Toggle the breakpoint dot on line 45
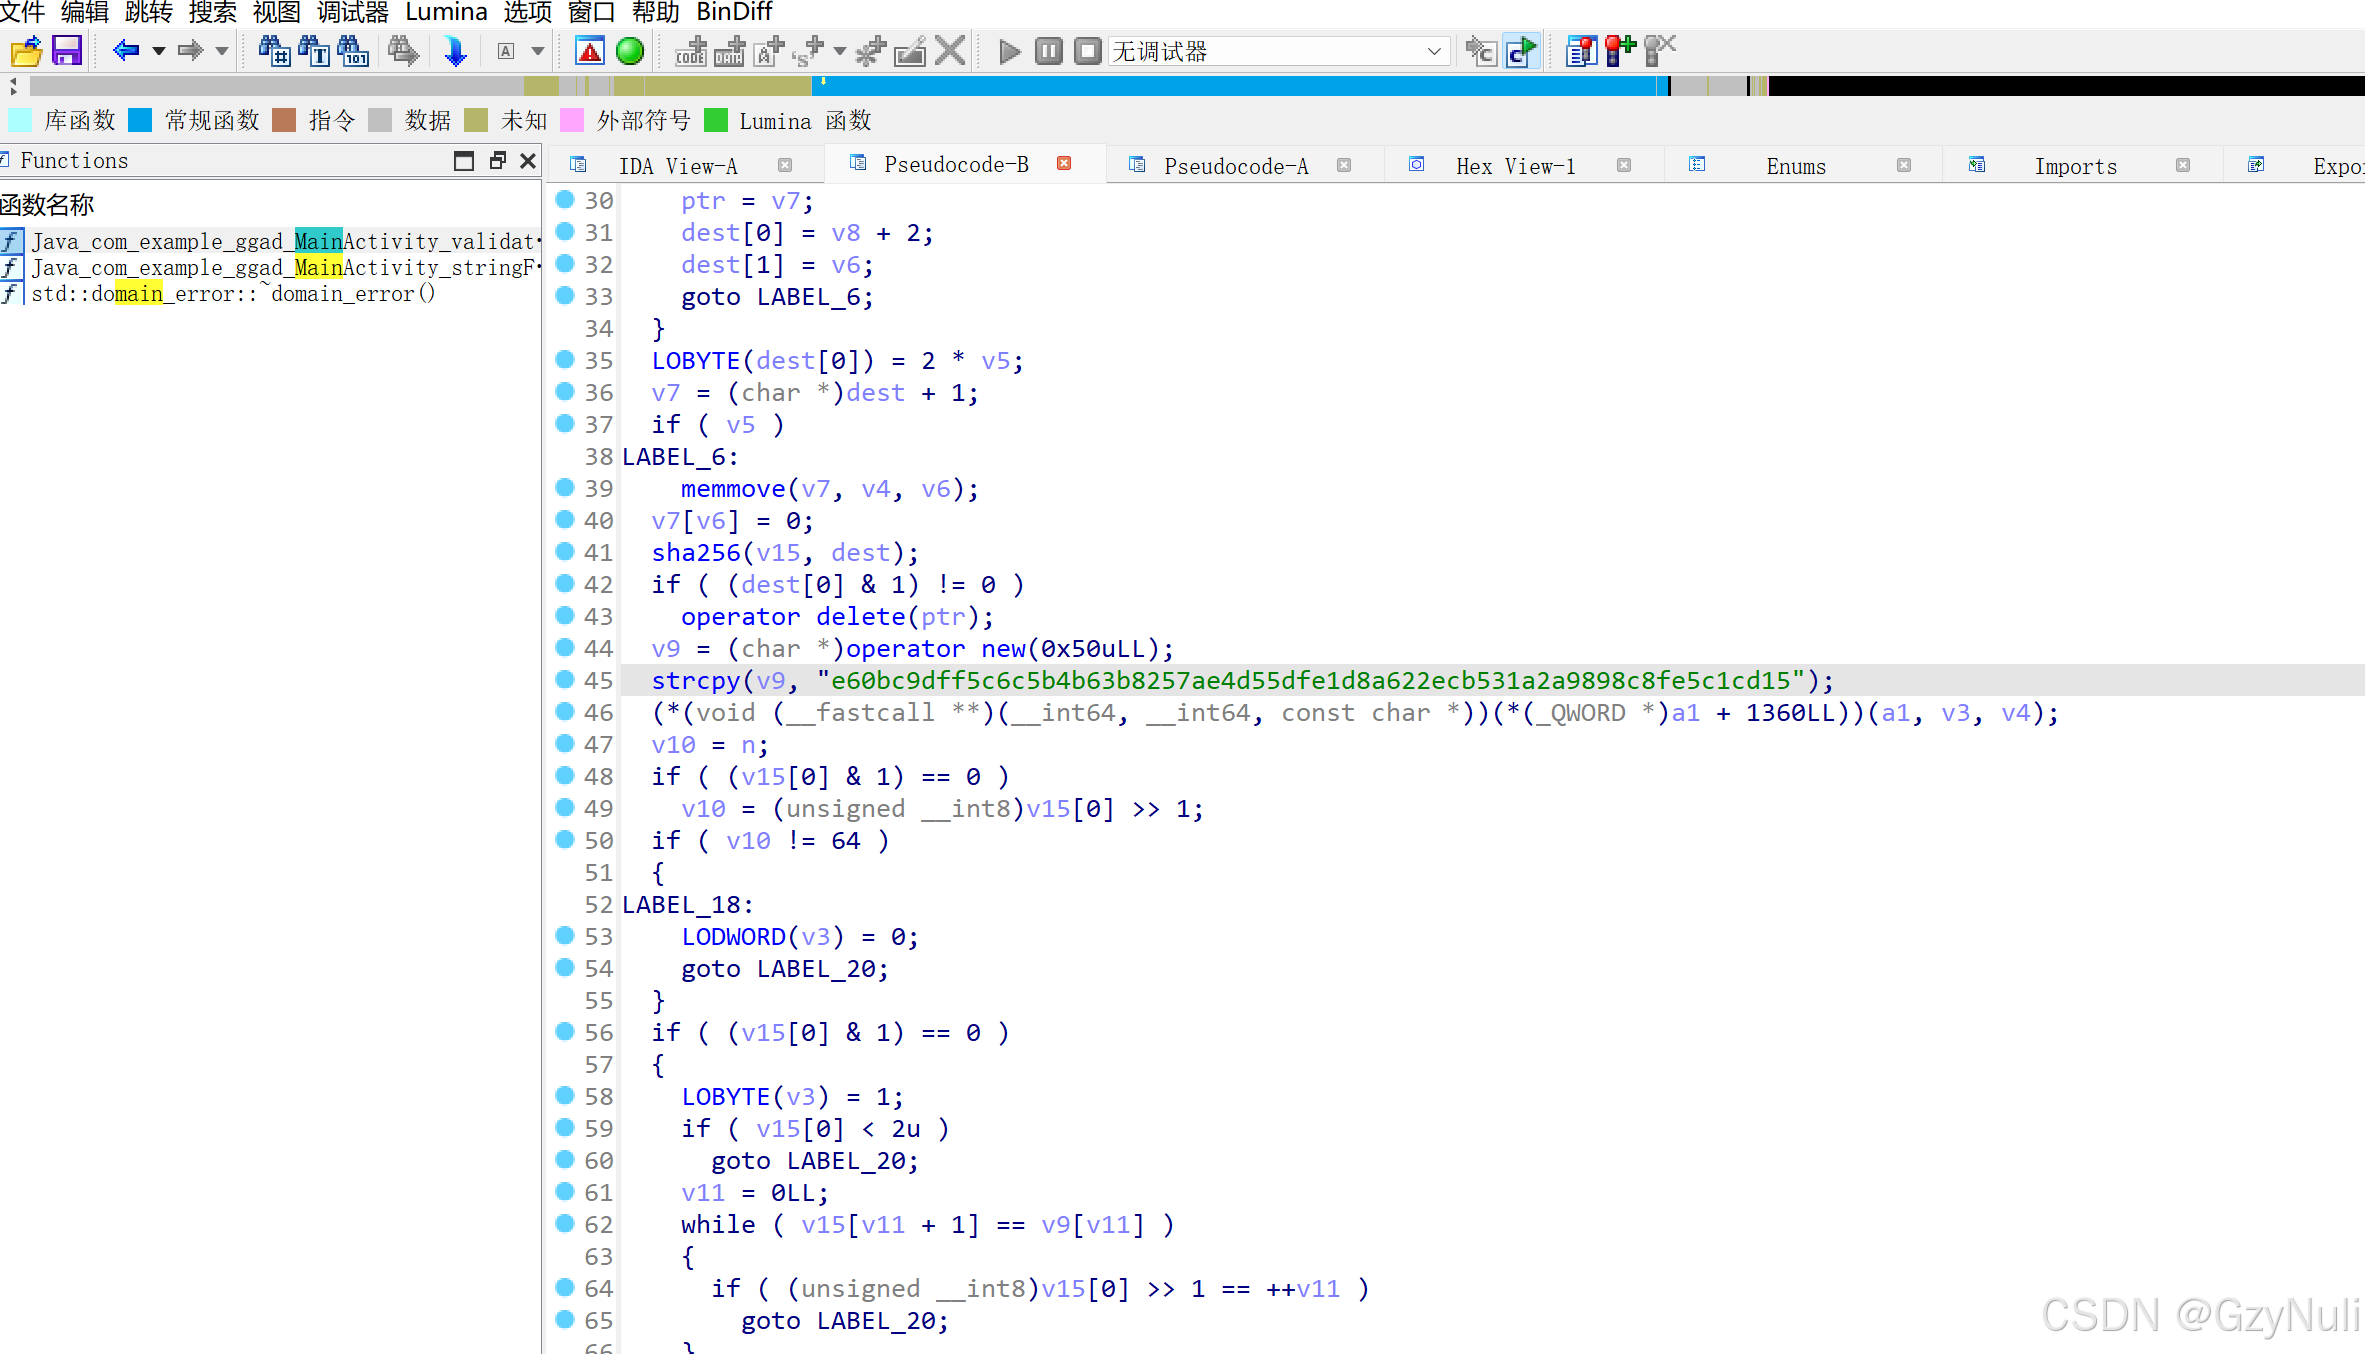 tap(565, 679)
